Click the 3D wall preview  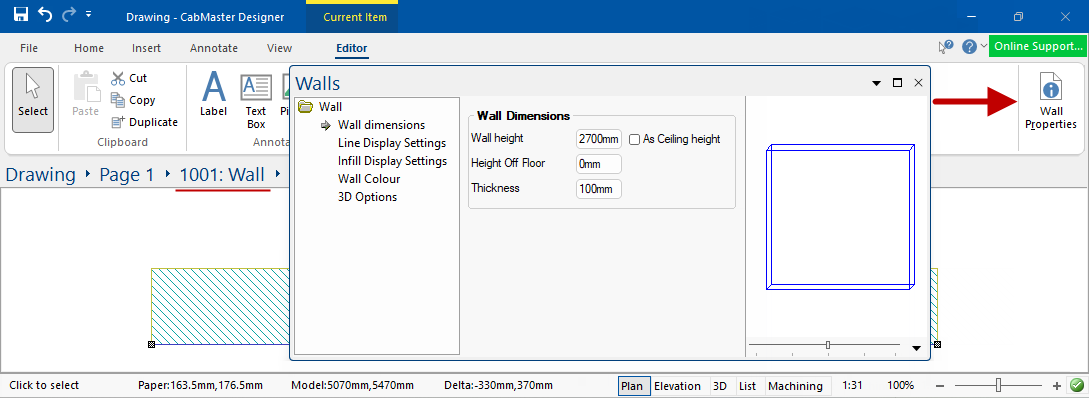pos(840,217)
